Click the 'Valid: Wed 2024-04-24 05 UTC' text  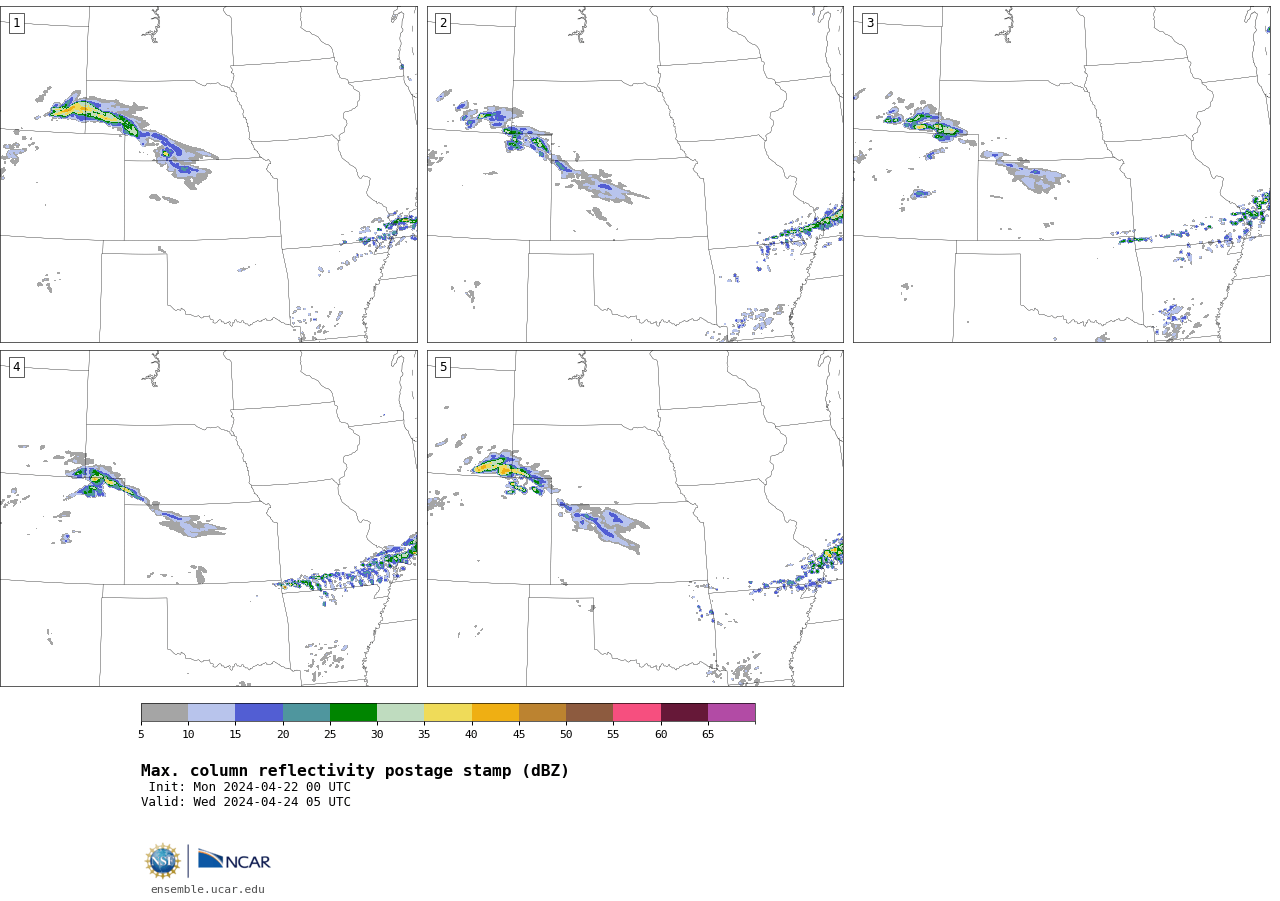click(x=246, y=802)
